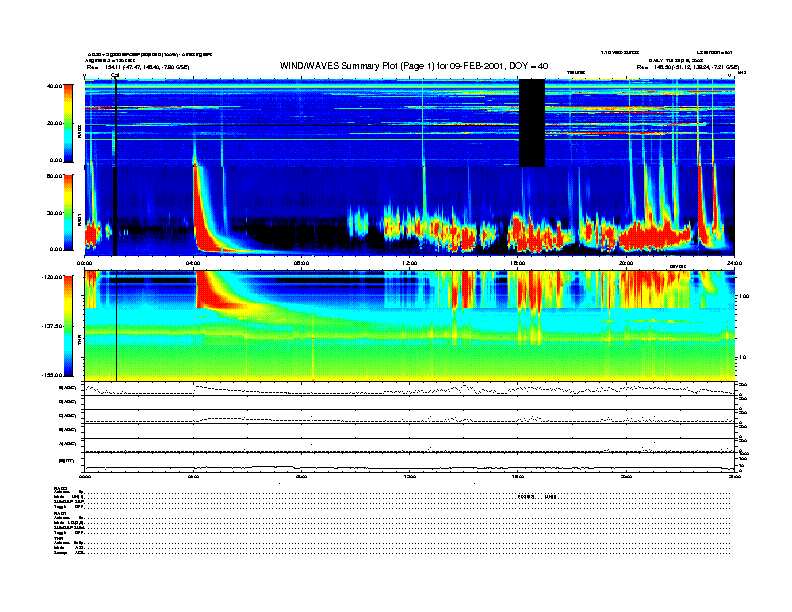Click the Cal label above the vertical line
This screenshot has width=792, height=612.
click(115, 74)
